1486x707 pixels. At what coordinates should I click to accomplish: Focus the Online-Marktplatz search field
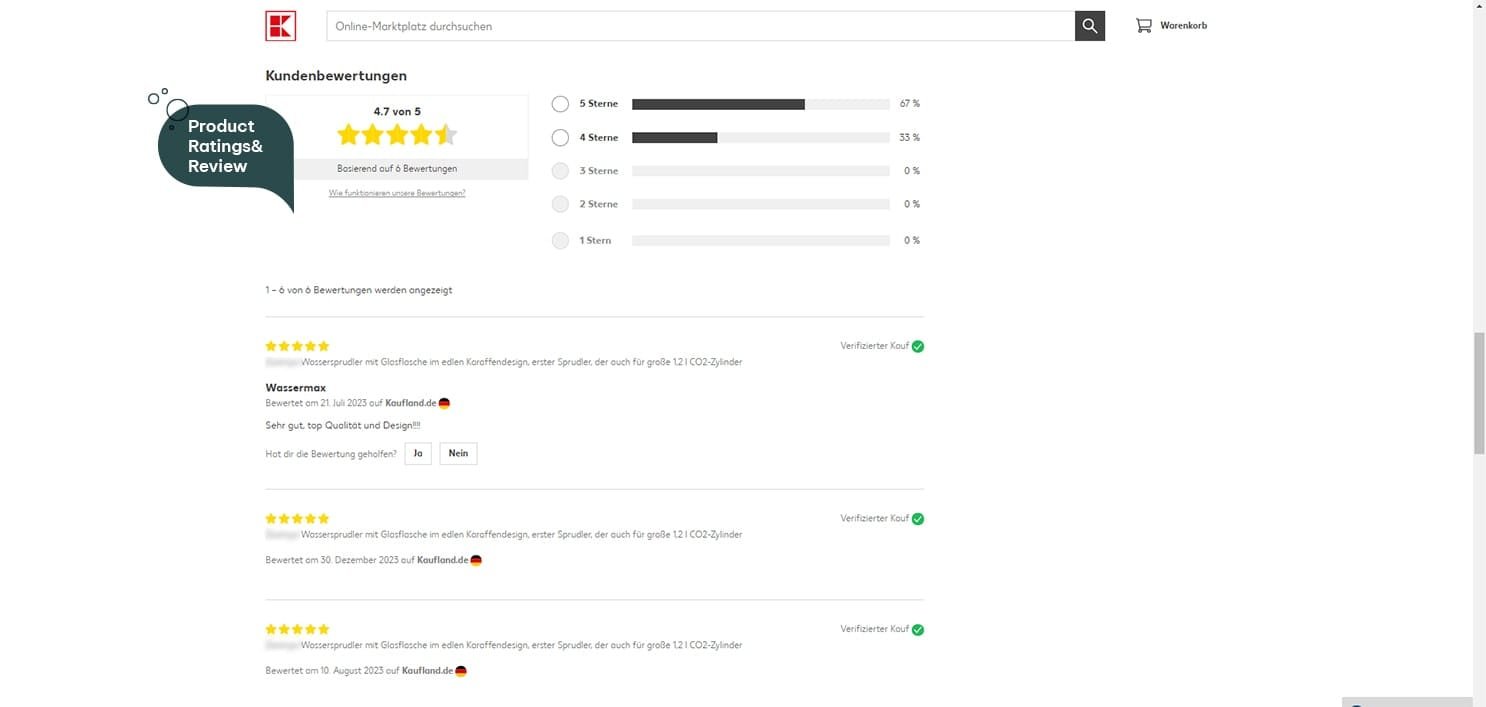point(700,26)
